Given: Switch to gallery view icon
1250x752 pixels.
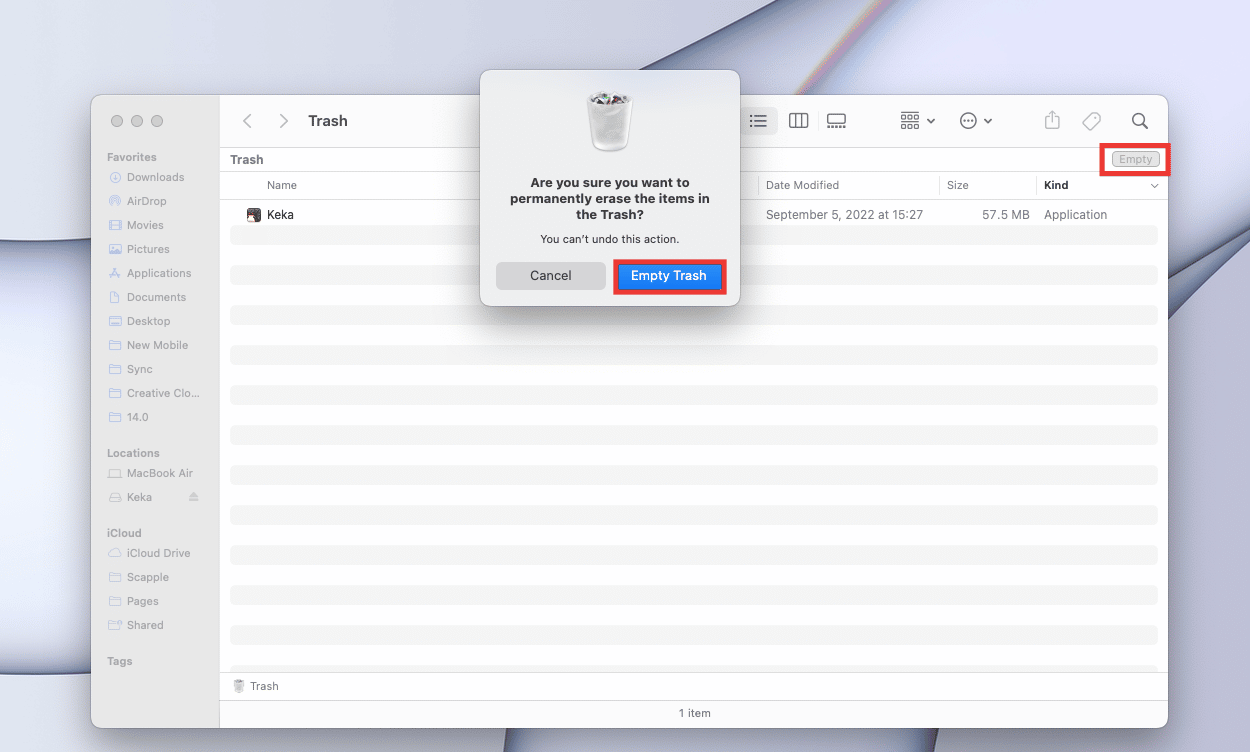Looking at the screenshot, I should (837, 121).
